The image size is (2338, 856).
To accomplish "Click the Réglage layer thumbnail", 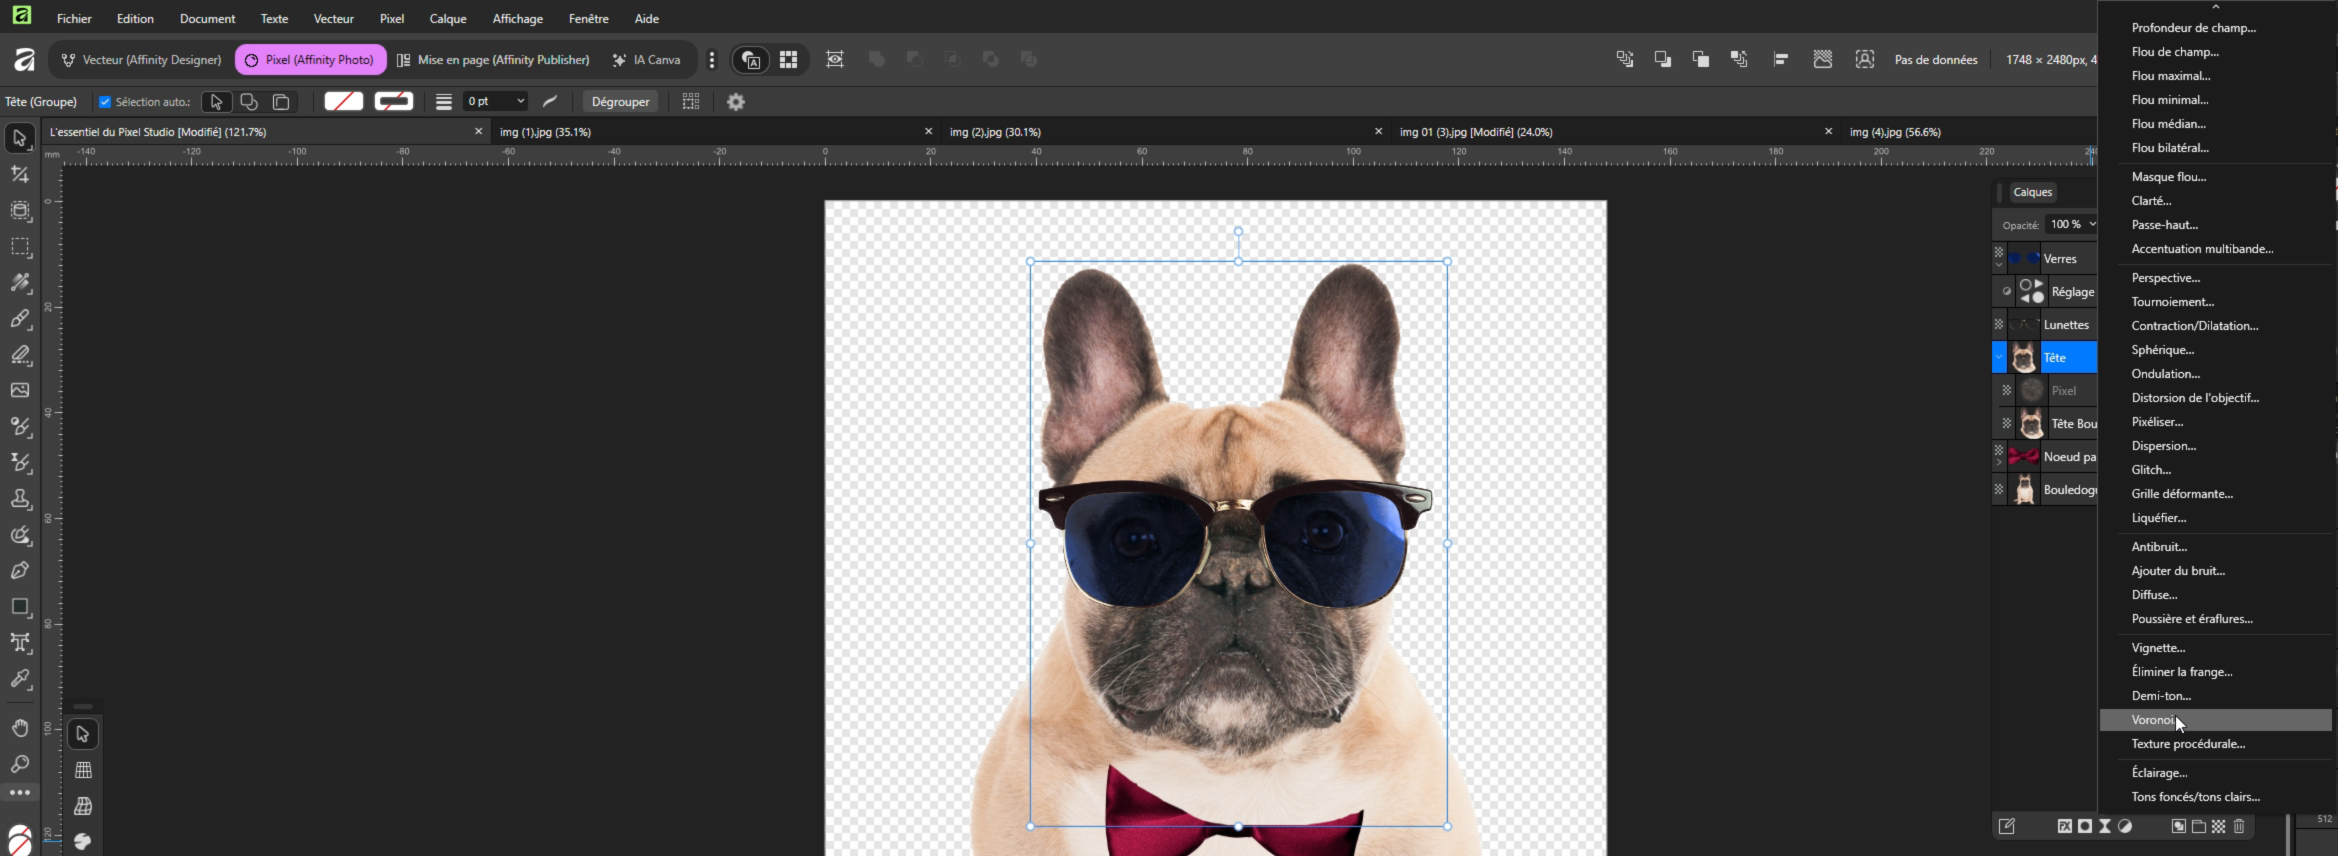I will [x=2031, y=292].
